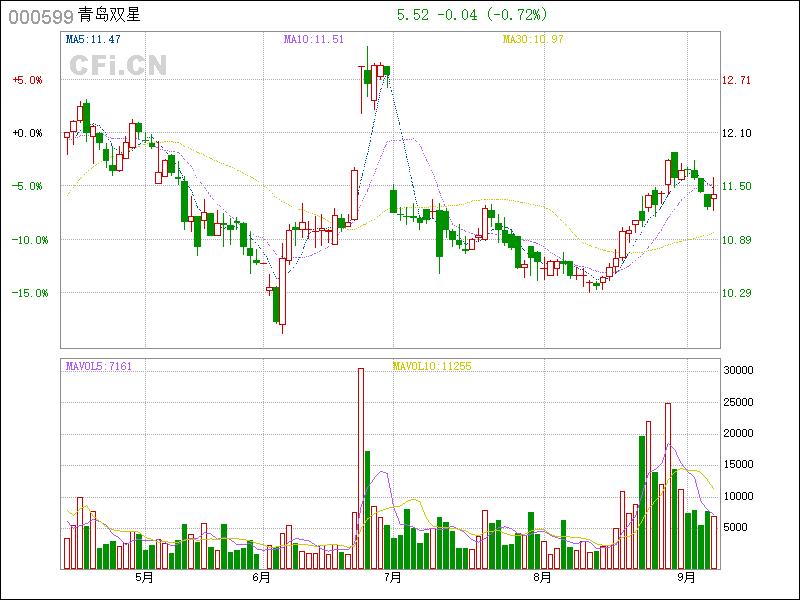
Task: Jump to the 9月 date marker
Action: [x=686, y=577]
